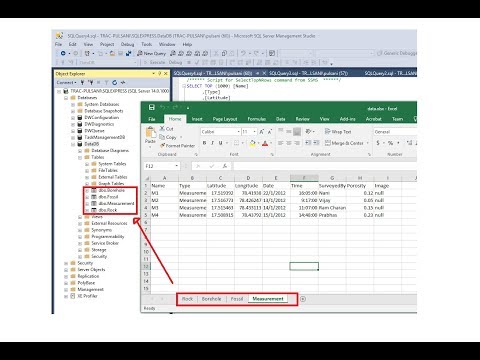Expand the System Databases node
This screenshot has width=480, height=360.
[x=73, y=104]
